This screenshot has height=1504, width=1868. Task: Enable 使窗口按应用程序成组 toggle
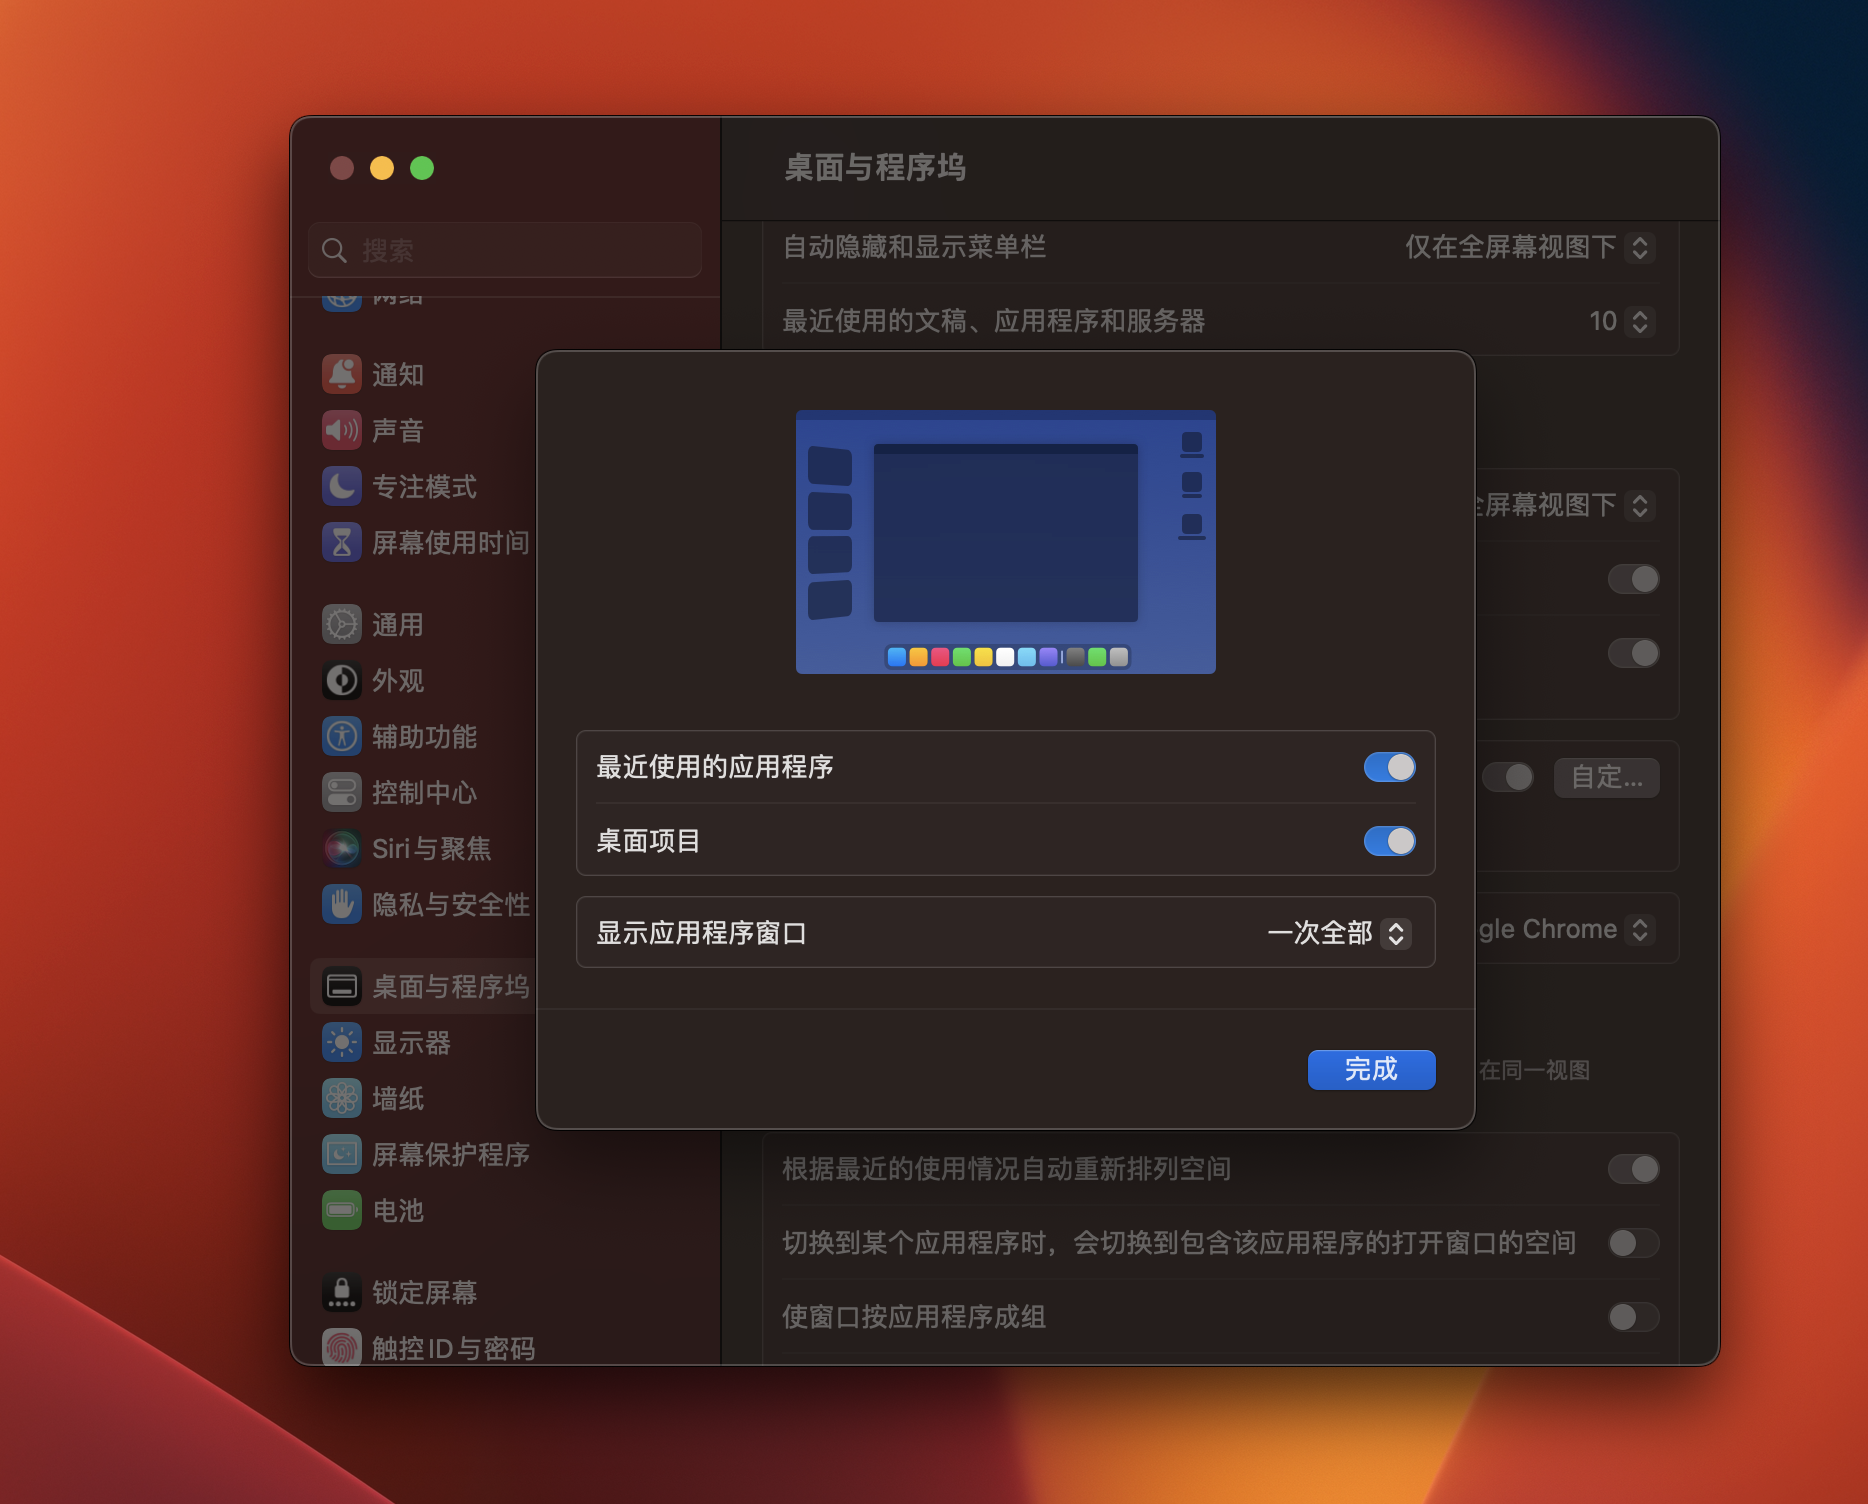pos(1634,1317)
